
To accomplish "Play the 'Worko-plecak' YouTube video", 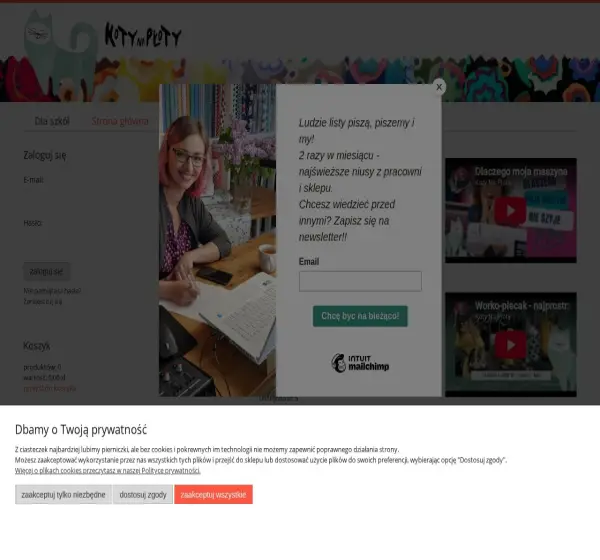I will click(510, 345).
